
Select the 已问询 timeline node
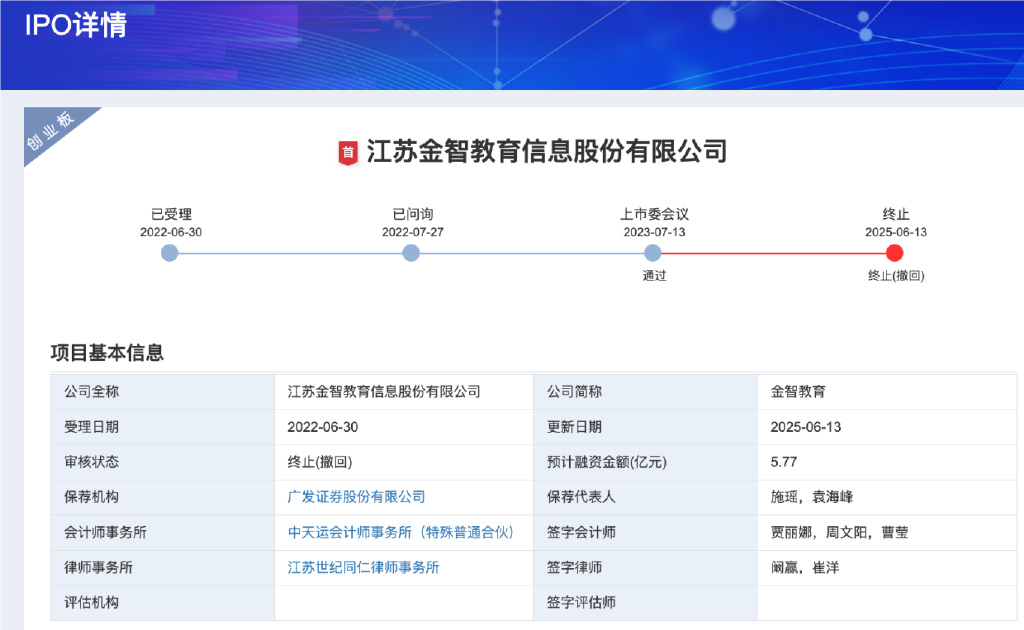click(411, 253)
